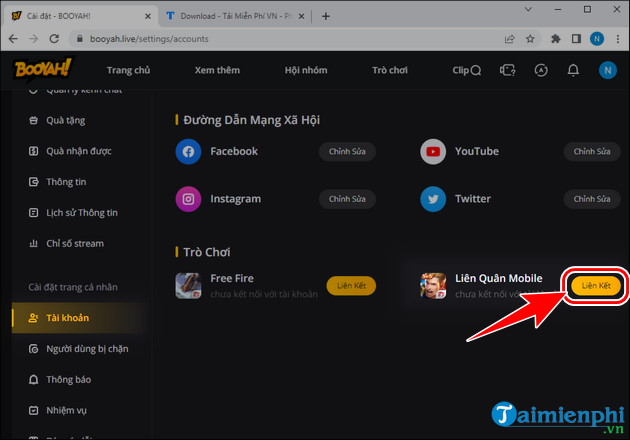Bookmark this page with the star icon

(x=530, y=39)
